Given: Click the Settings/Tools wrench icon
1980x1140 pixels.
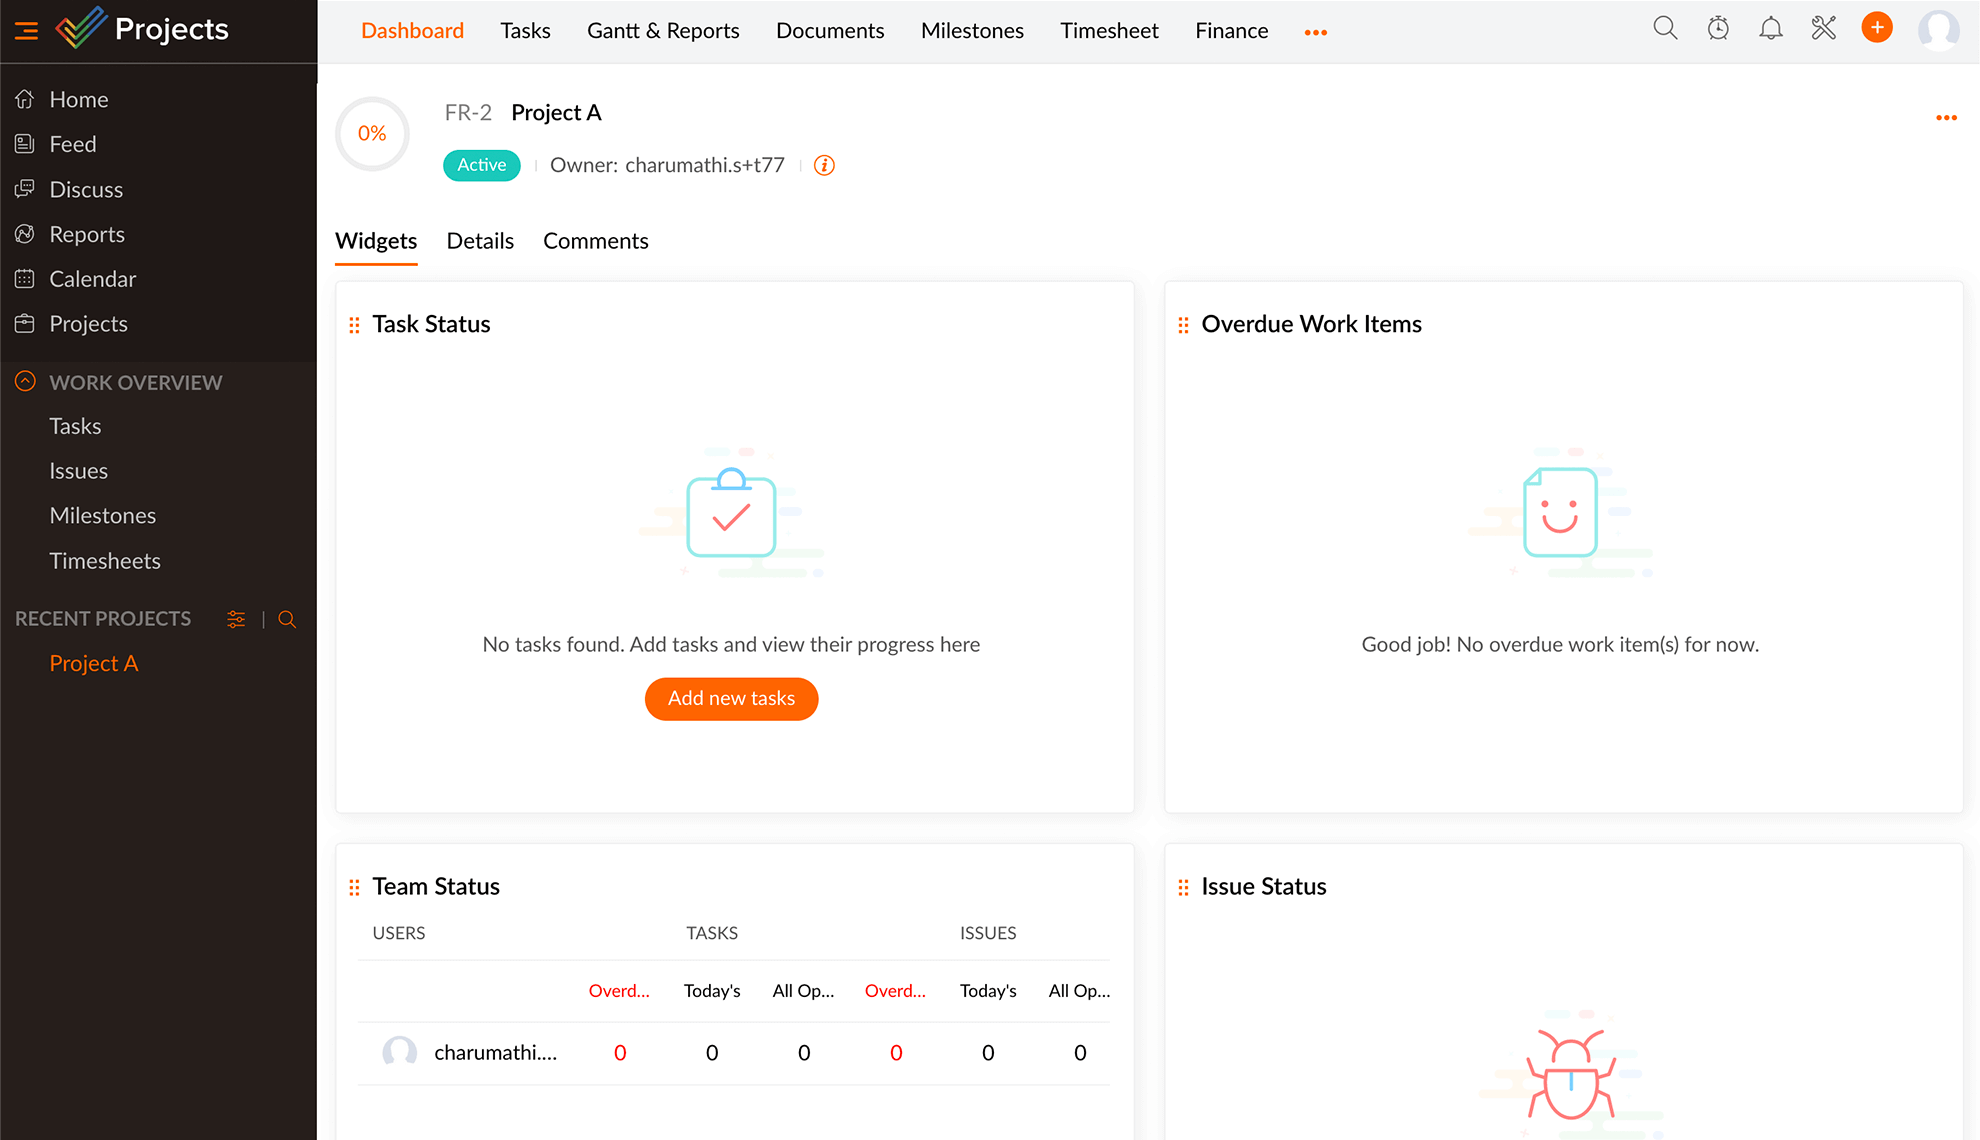Looking at the screenshot, I should click(x=1822, y=30).
